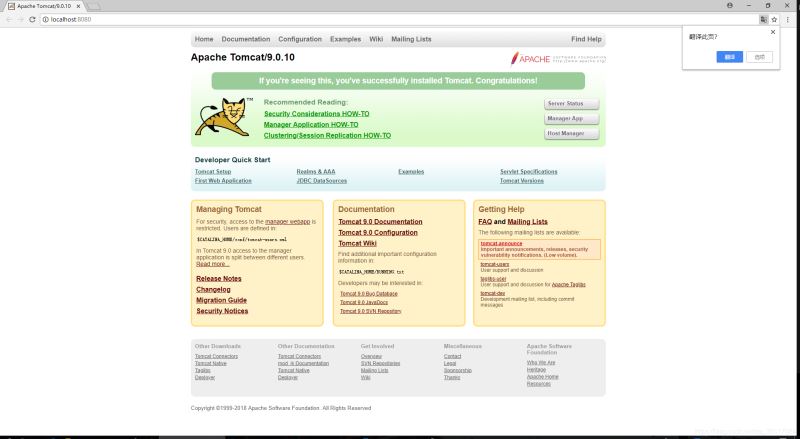
Task: Click the Tomcat cat logo image
Action: [x=223, y=117]
